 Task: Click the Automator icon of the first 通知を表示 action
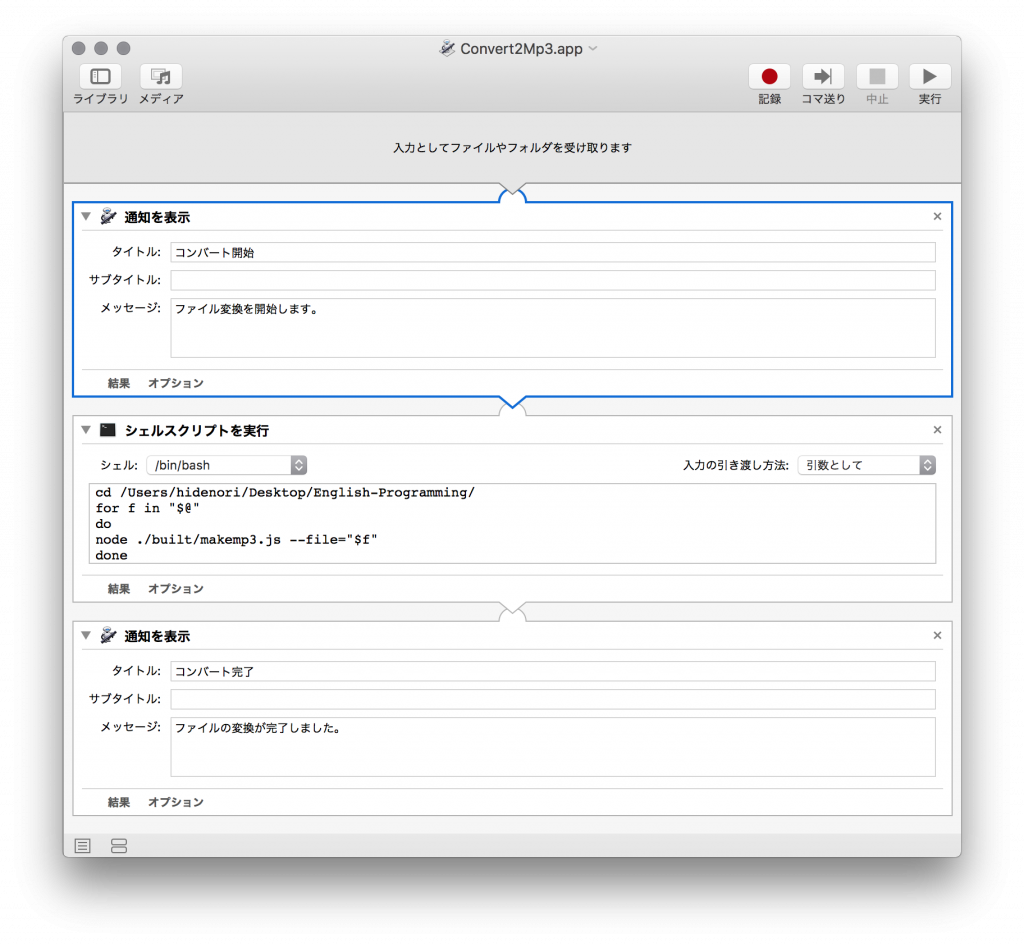click(x=108, y=217)
